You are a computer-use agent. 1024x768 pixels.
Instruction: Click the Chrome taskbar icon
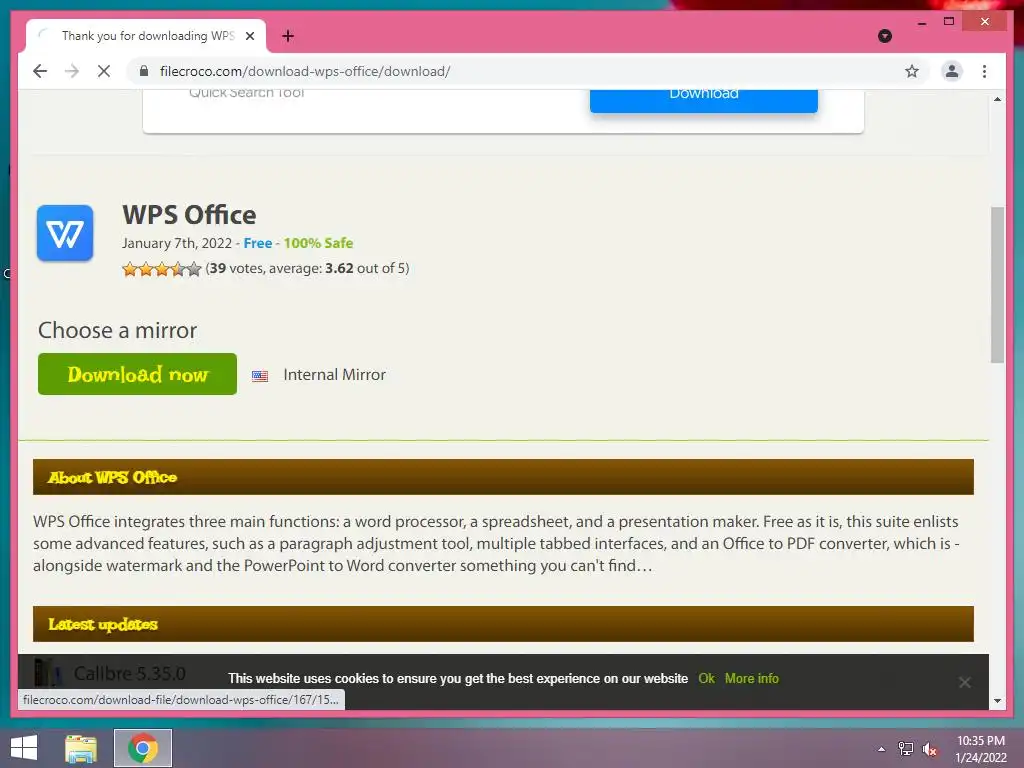click(143, 748)
